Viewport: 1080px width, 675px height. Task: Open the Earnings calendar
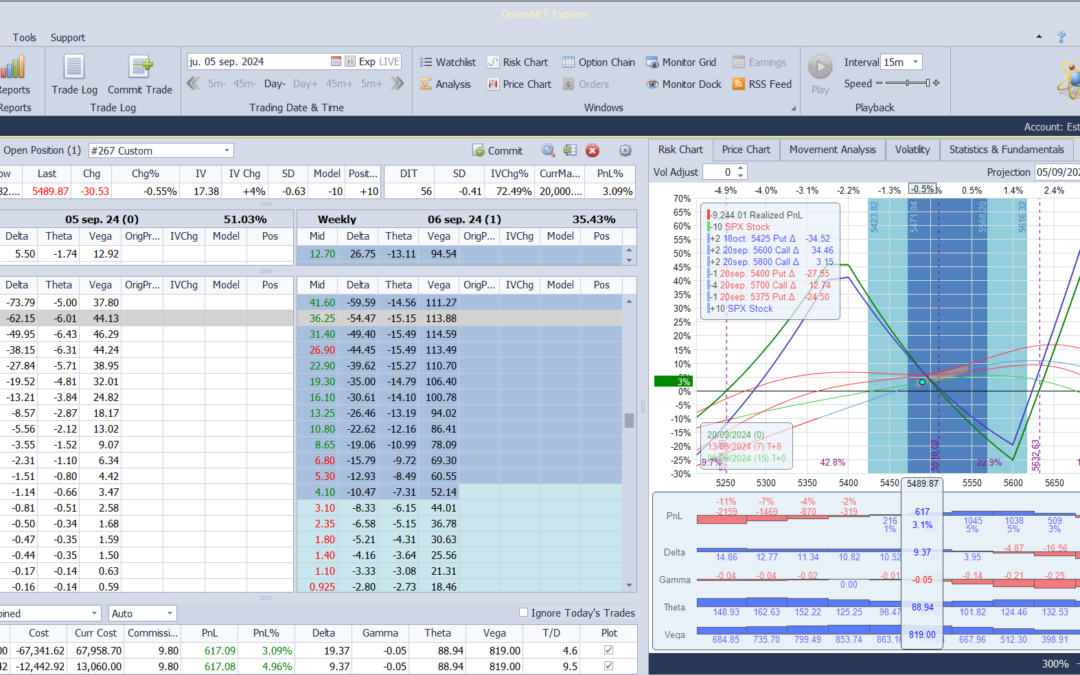click(x=759, y=62)
